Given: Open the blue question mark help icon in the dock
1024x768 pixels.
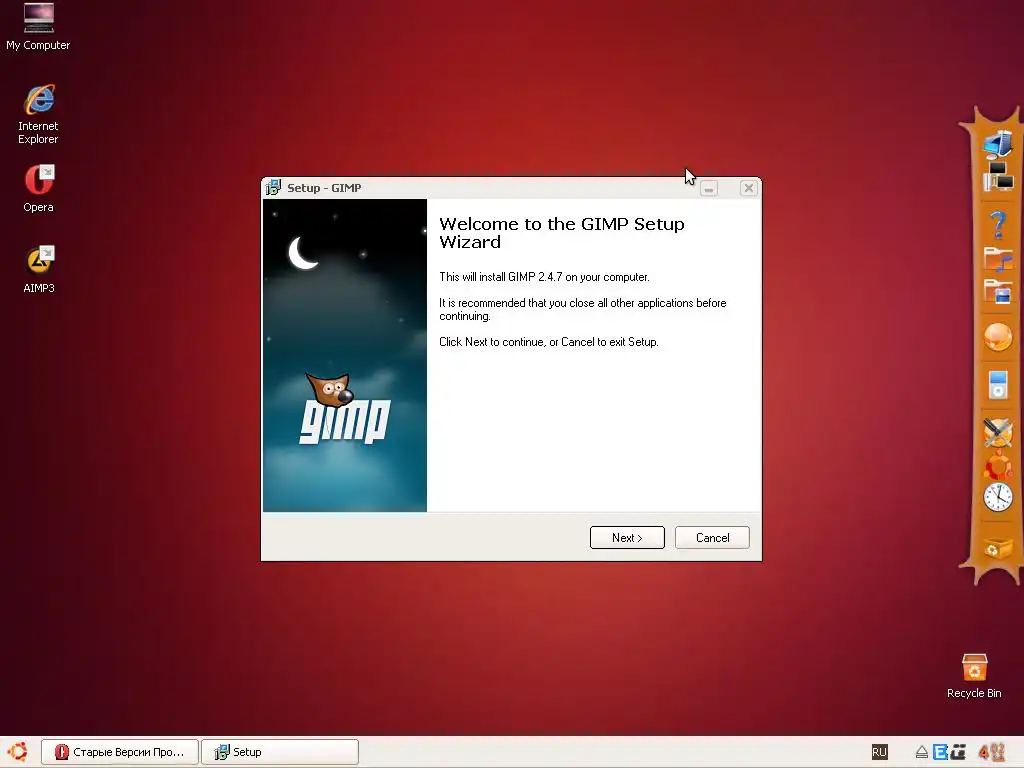Looking at the screenshot, I should (997, 225).
